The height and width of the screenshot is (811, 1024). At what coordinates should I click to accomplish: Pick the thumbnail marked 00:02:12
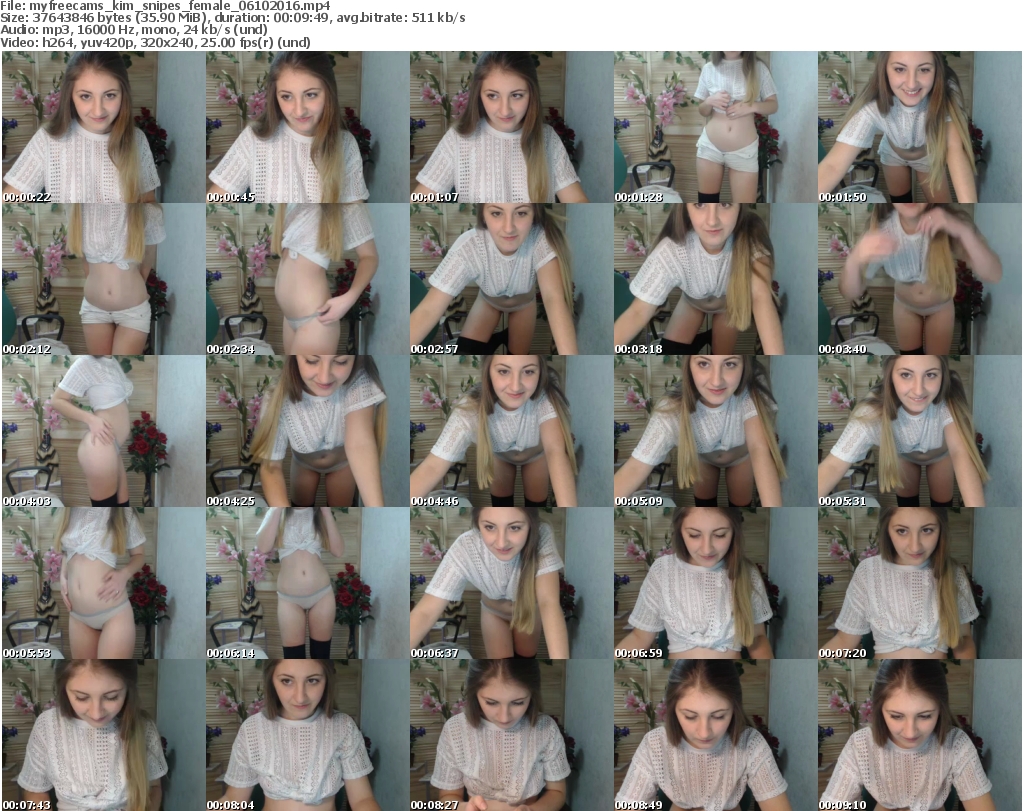tap(104, 279)
